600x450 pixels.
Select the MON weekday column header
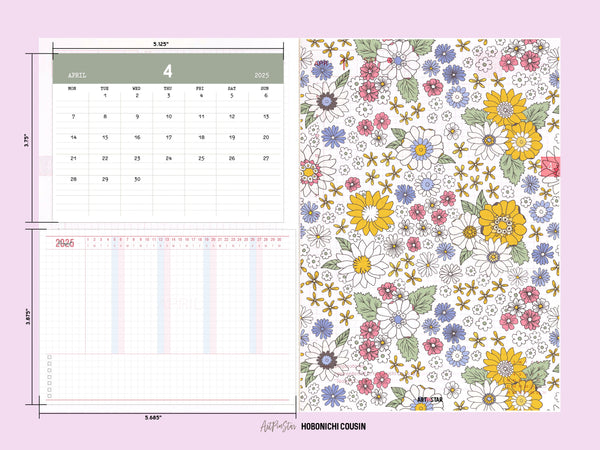point(71,88)
